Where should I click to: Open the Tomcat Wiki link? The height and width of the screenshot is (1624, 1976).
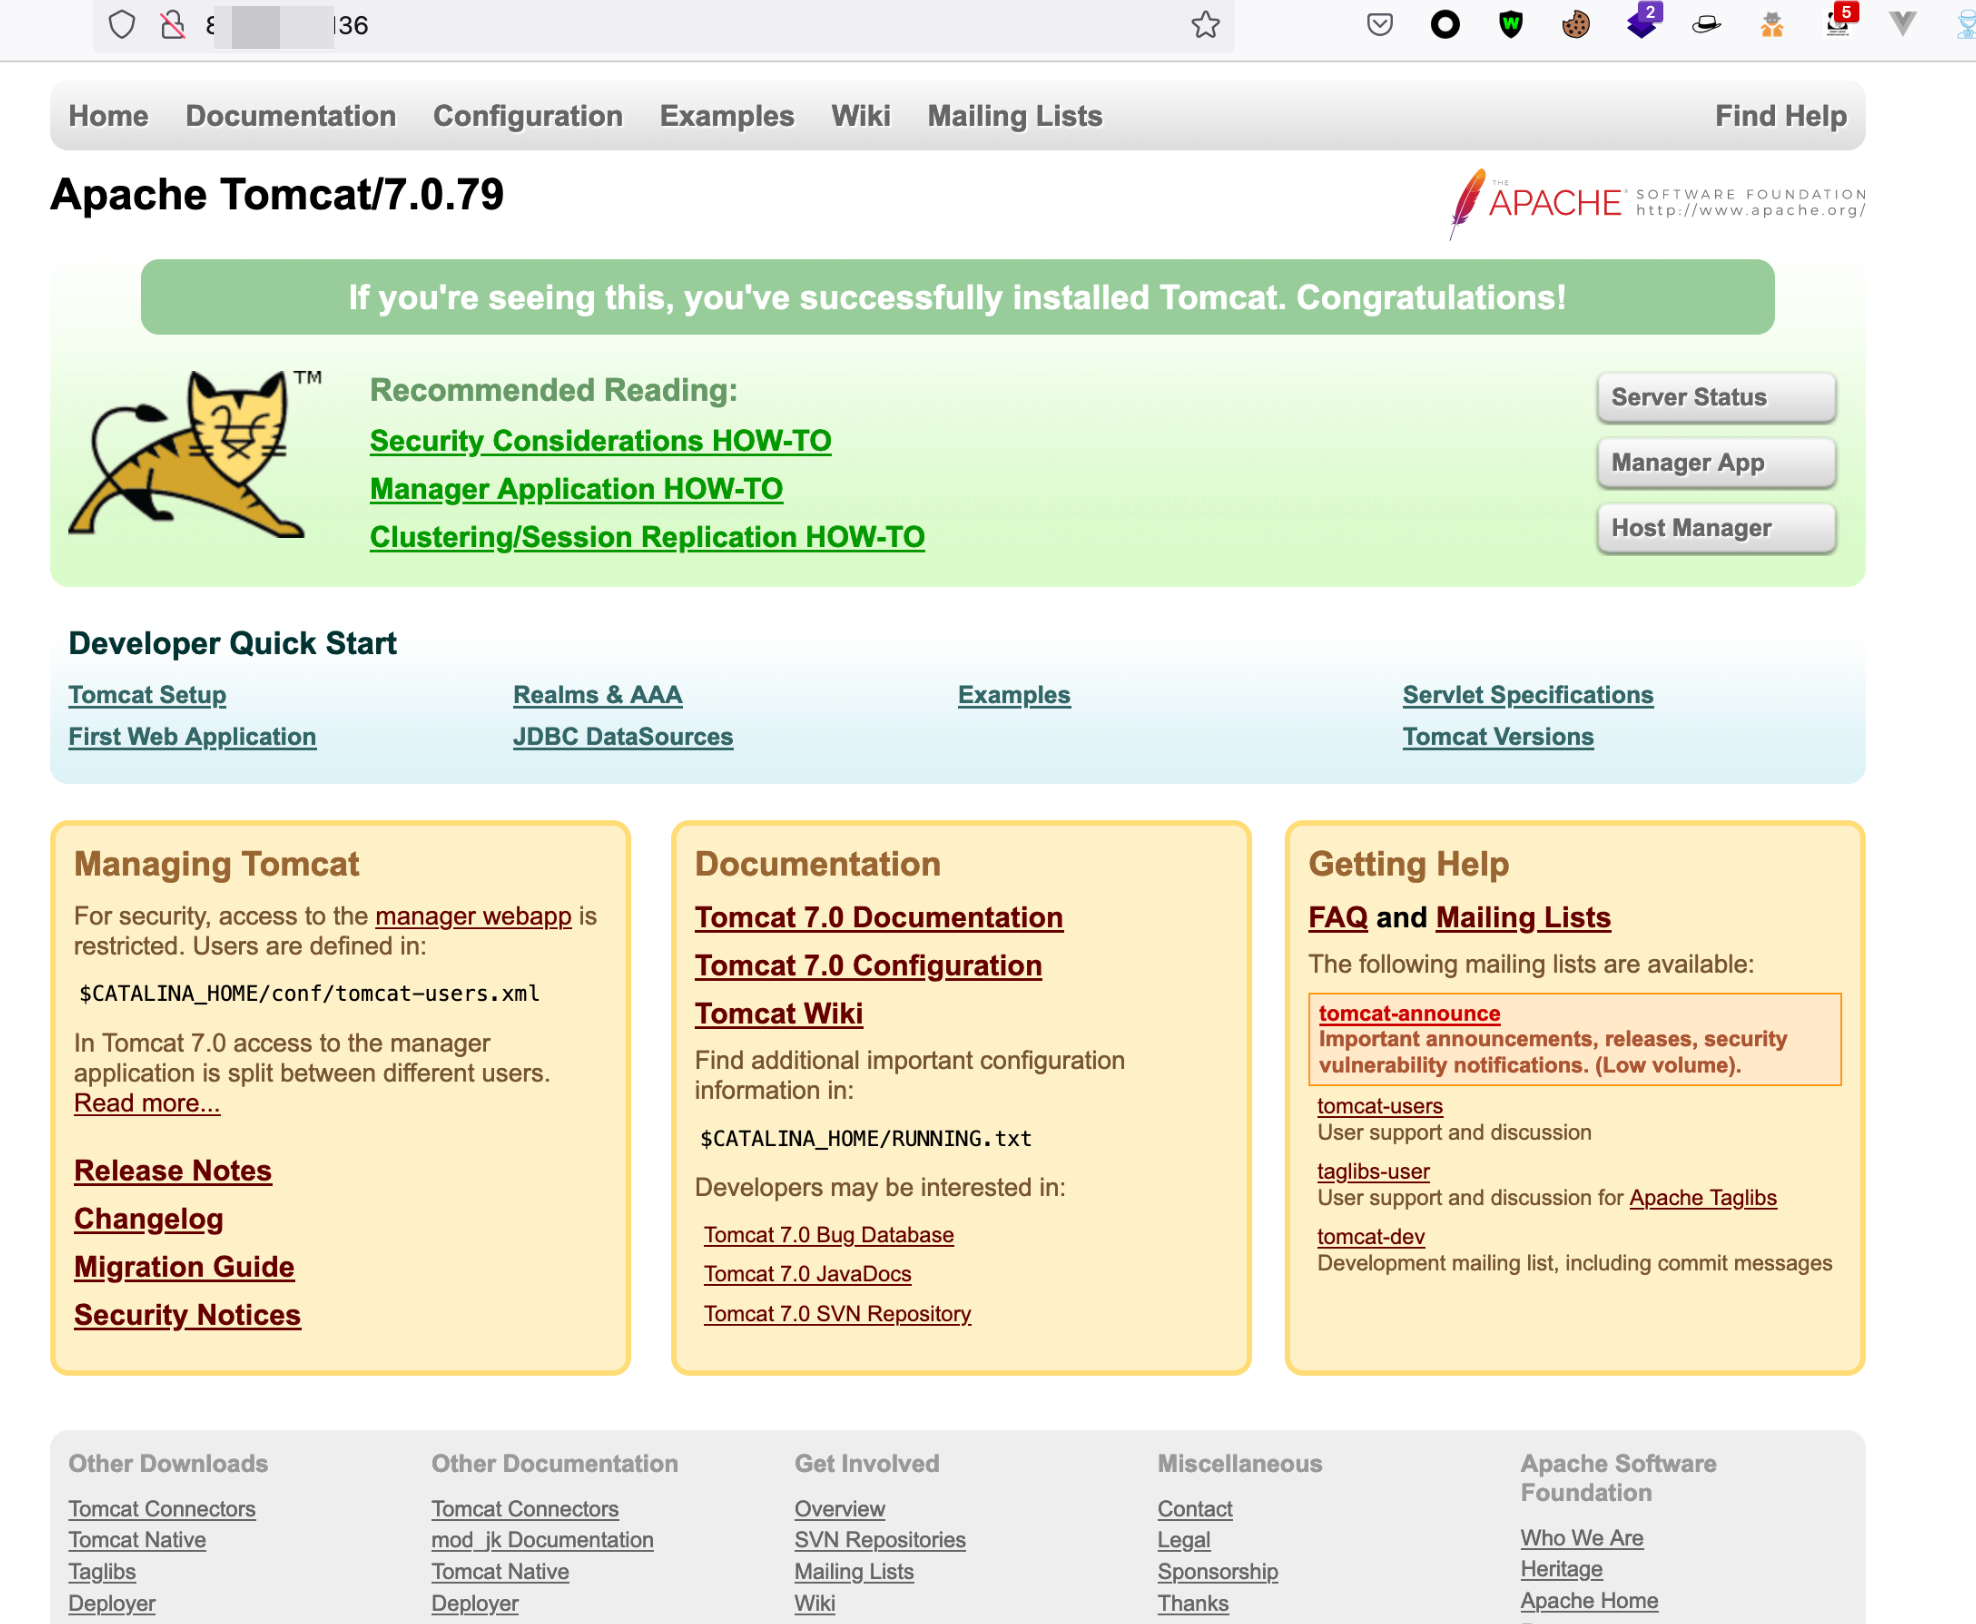point(779,1013)
